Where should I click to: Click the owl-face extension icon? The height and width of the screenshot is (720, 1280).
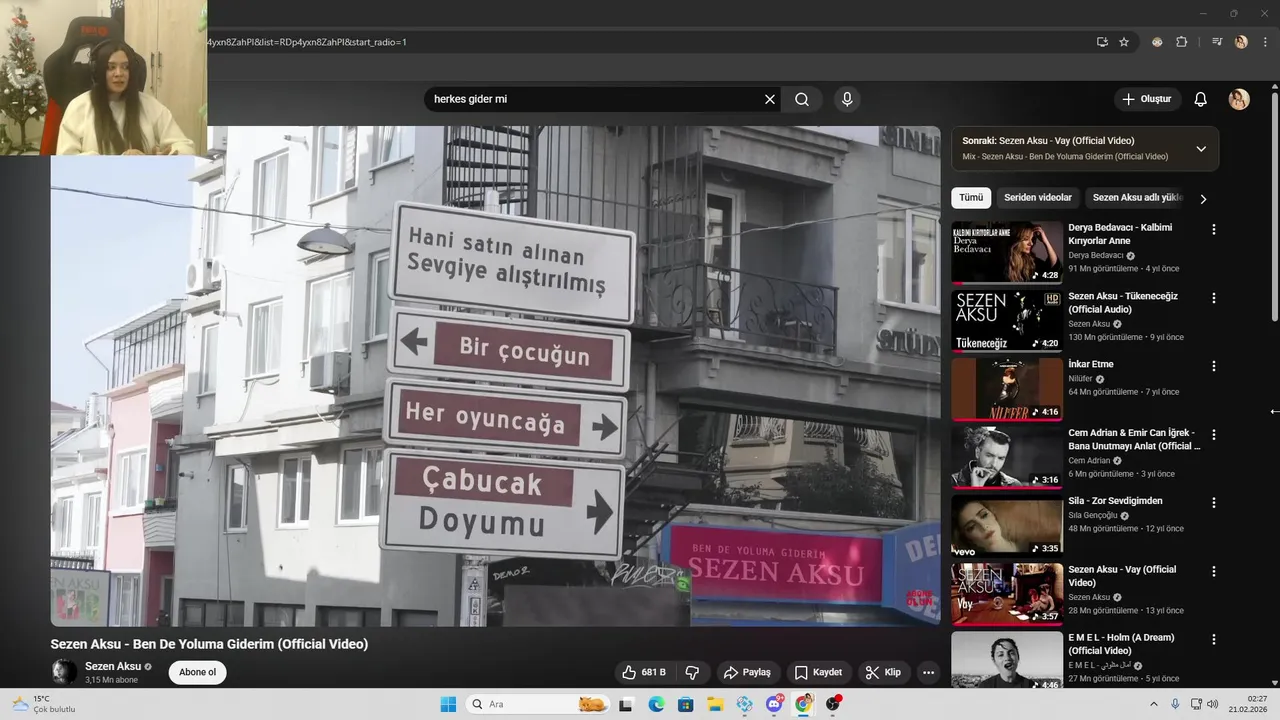pos(1157,42)
